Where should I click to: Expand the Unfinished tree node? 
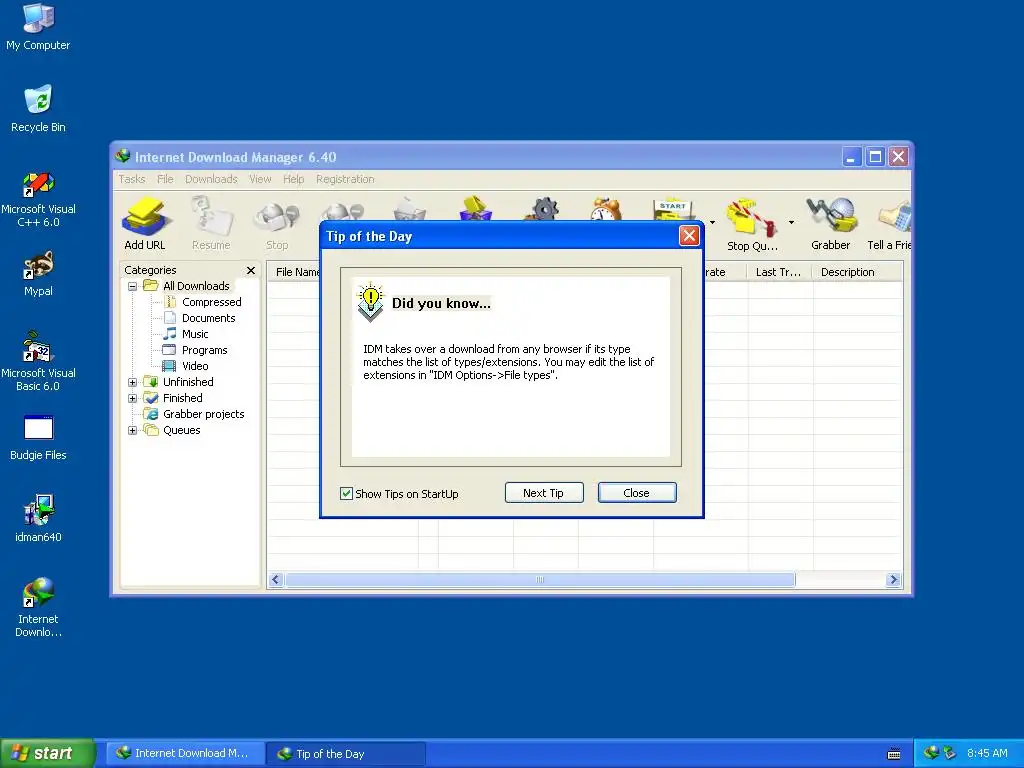133,382
